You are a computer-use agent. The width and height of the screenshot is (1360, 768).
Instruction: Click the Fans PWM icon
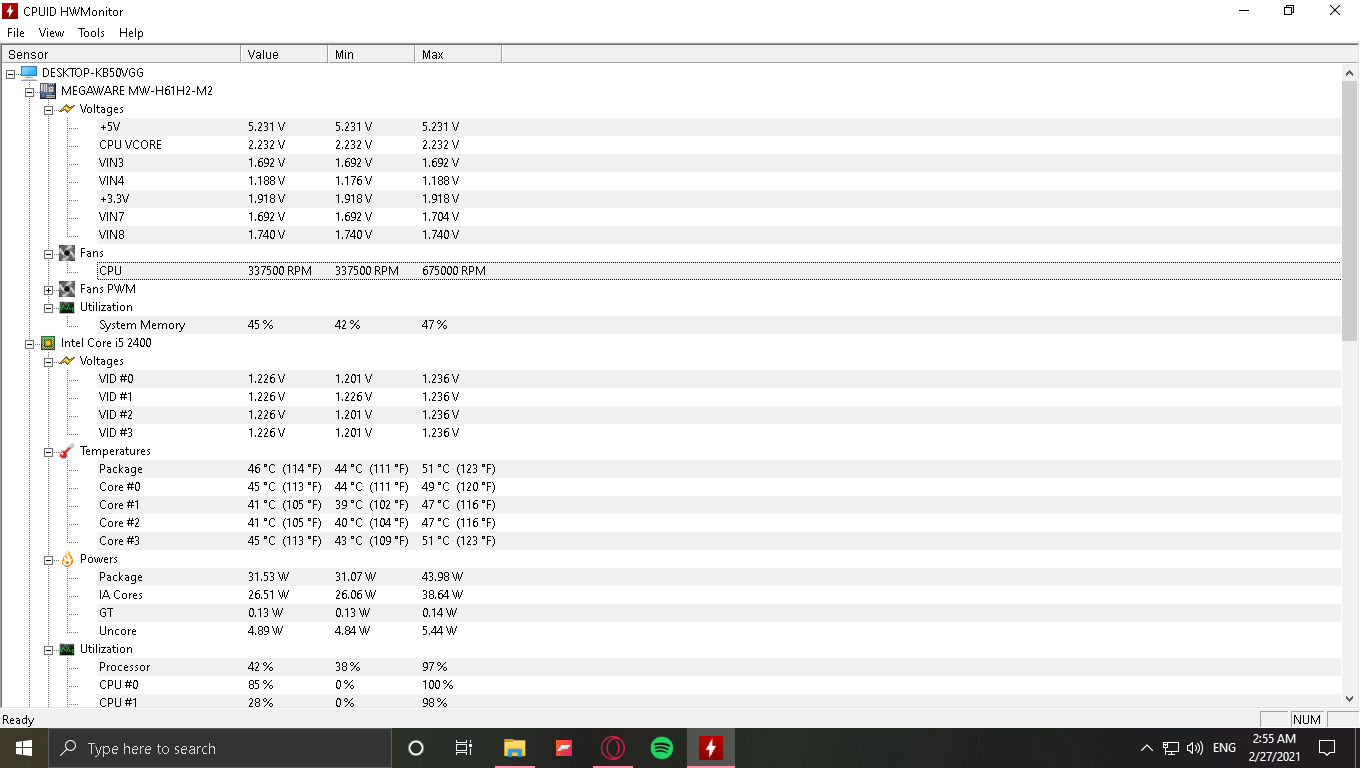66,289
